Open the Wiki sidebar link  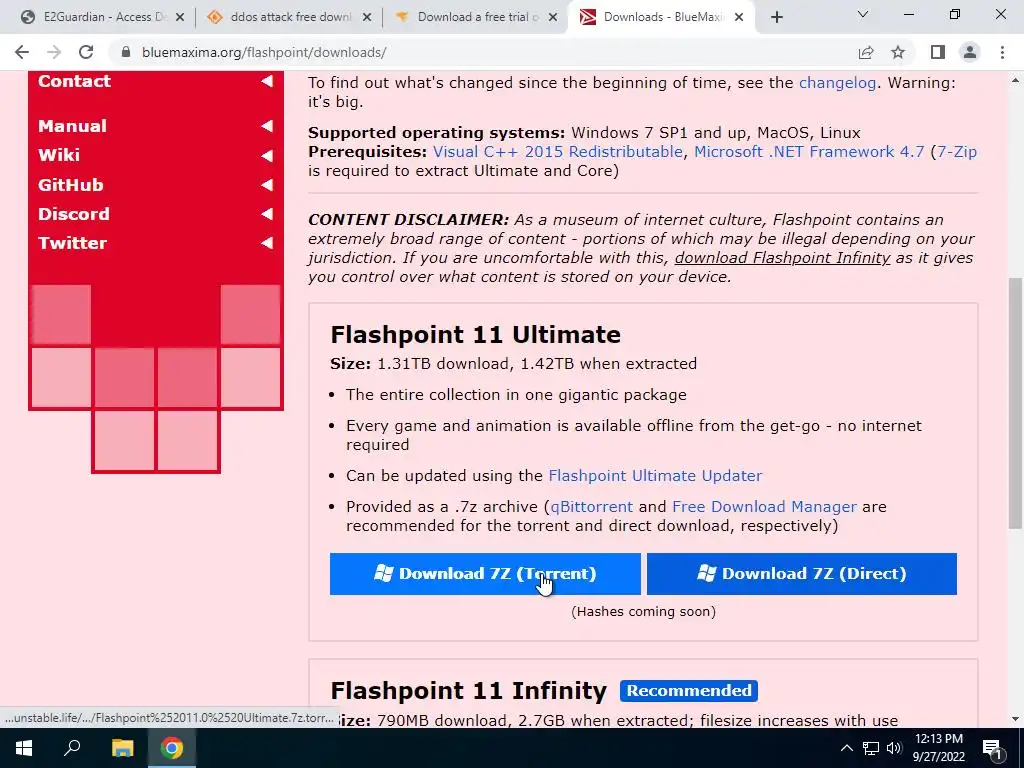pos(59,155)
